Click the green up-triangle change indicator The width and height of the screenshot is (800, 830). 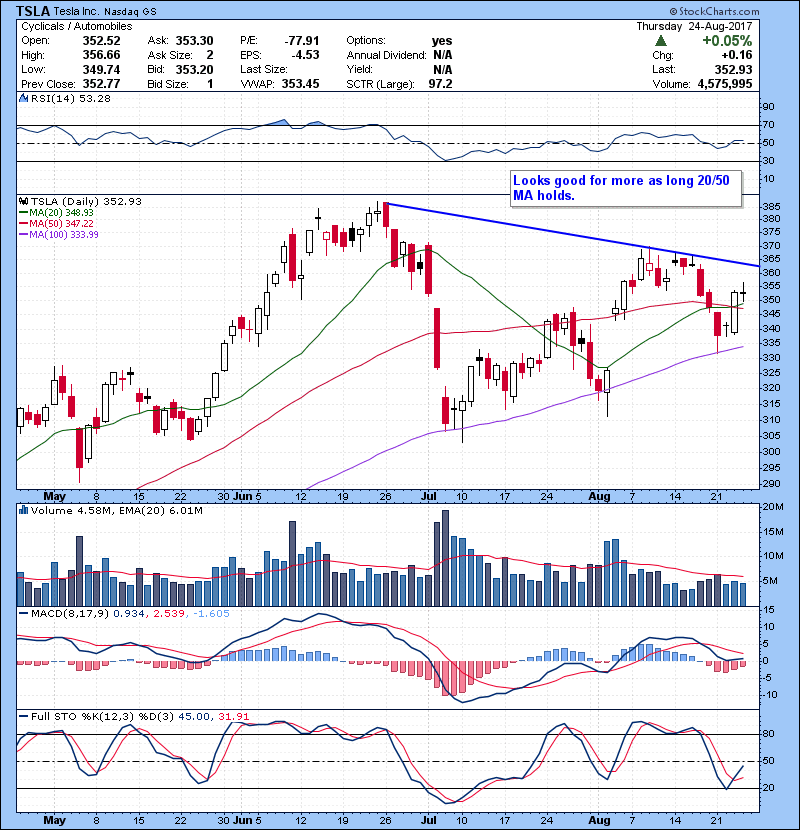pos(661,41)
